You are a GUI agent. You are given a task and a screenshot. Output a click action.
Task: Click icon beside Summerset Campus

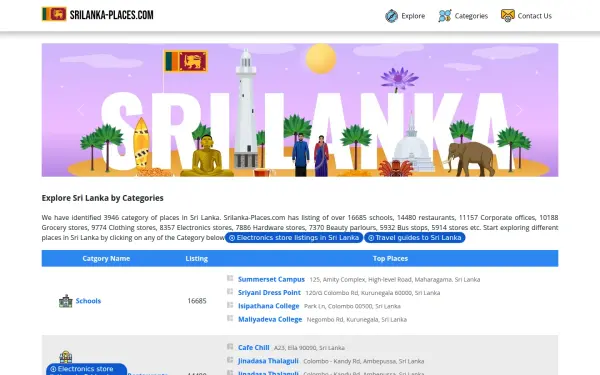pos(230,278)
